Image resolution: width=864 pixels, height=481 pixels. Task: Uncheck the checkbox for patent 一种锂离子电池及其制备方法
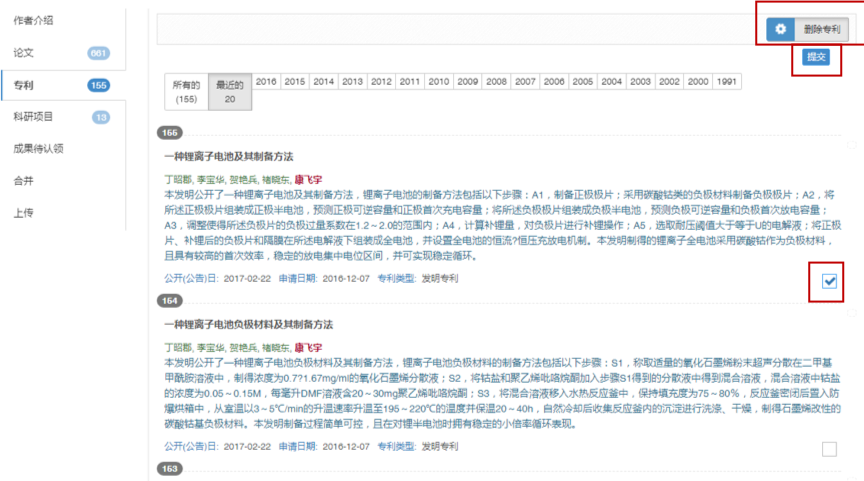coord(829,282)
